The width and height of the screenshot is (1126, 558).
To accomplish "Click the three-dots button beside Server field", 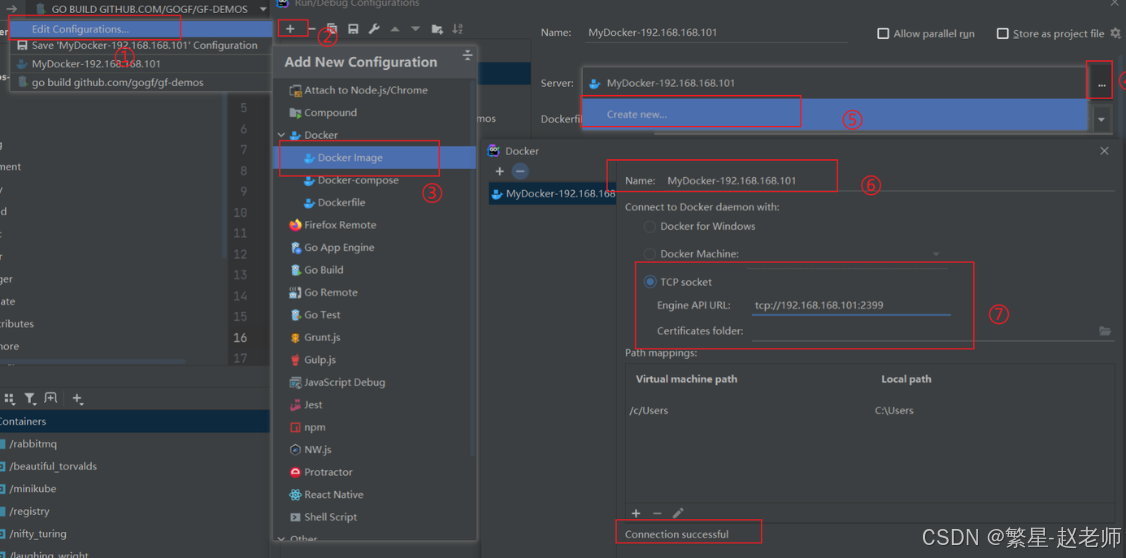I will pos(1101,84).
